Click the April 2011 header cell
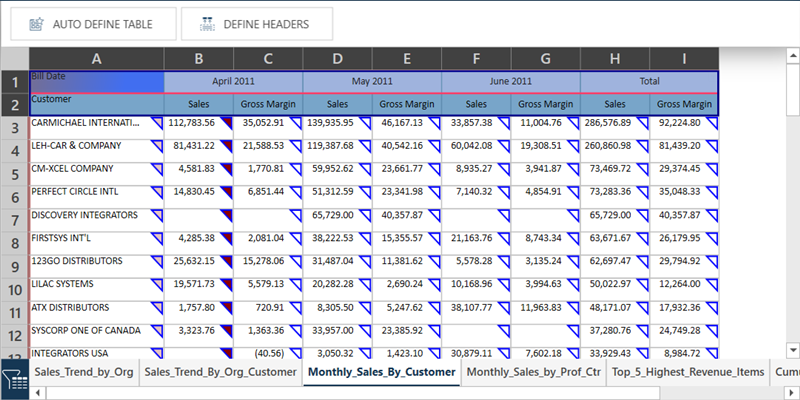Screen dimensions: 800x400 pos(233,82)
